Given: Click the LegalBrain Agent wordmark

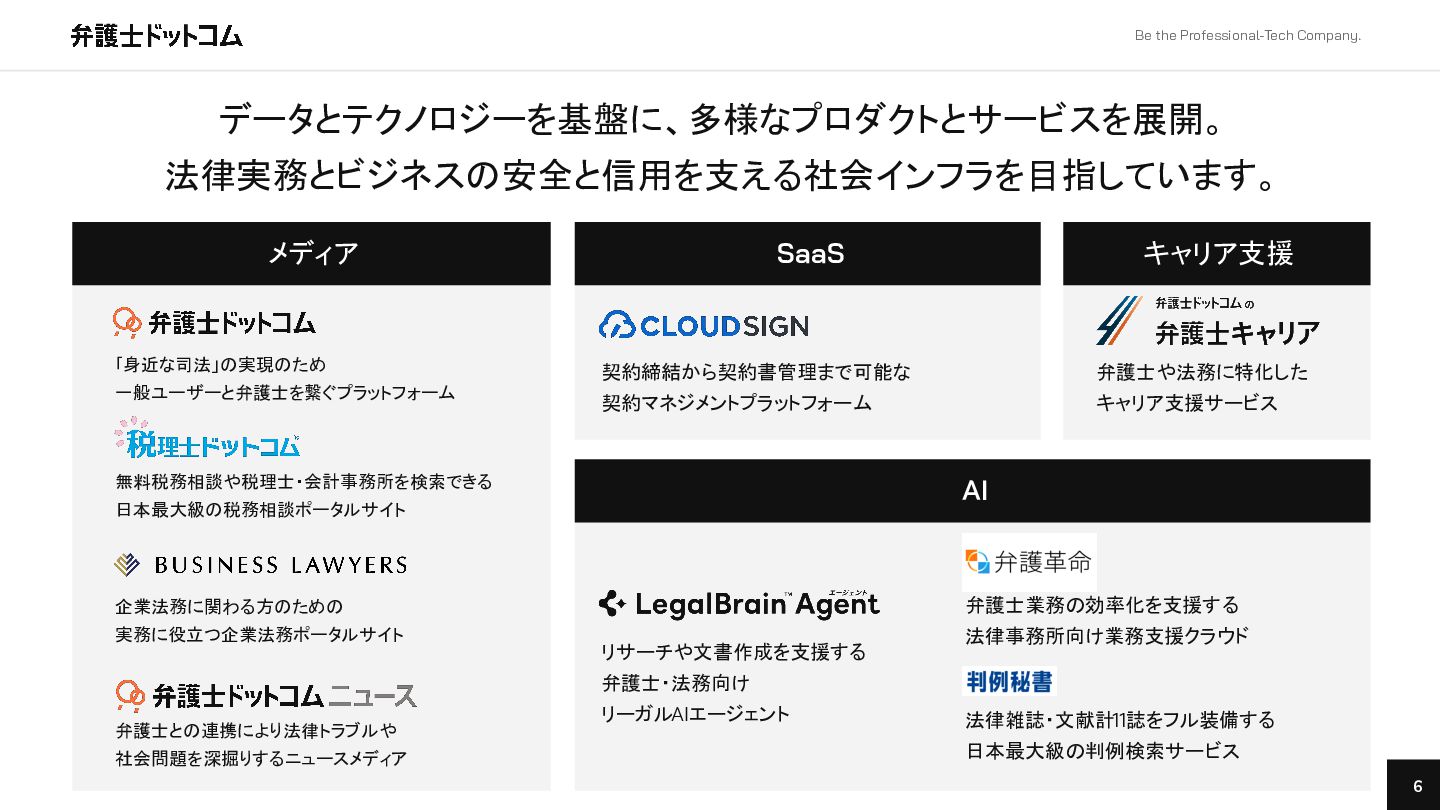Looking at the screenshot, I should pos(757,605).
